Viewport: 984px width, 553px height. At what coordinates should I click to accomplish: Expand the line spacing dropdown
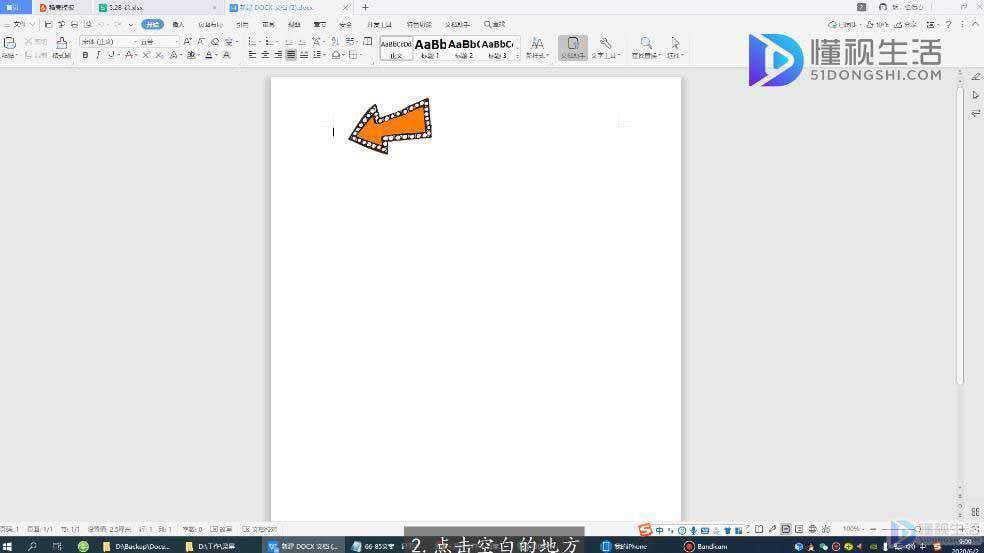[x=324, y=55]
